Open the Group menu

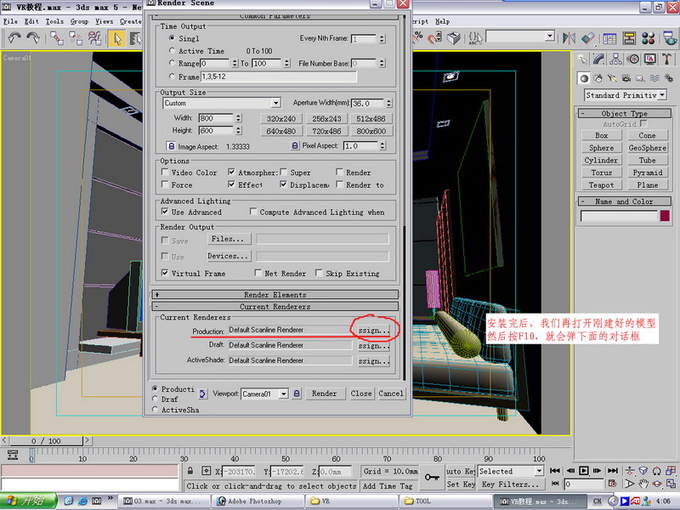pos(79,21)
